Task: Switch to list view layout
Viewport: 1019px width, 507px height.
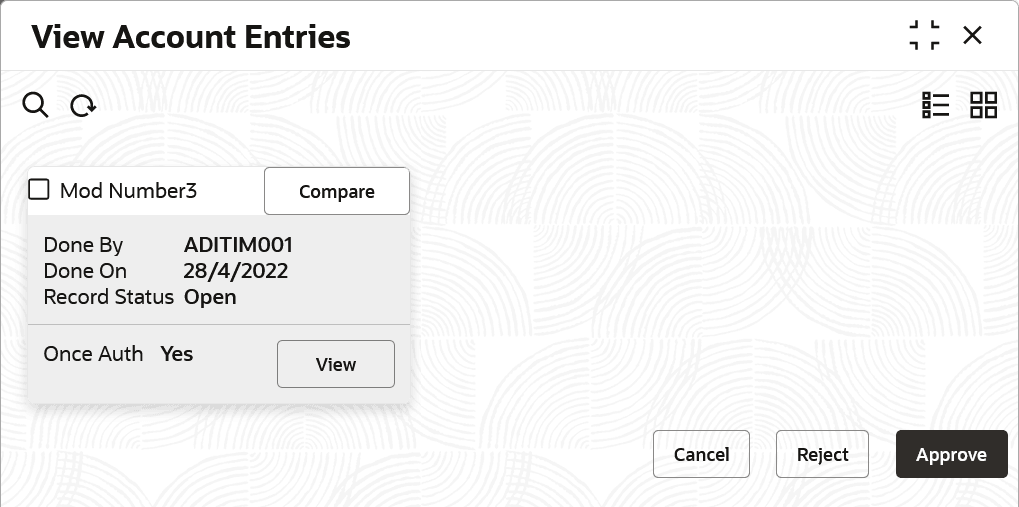Action: (935, 105)
